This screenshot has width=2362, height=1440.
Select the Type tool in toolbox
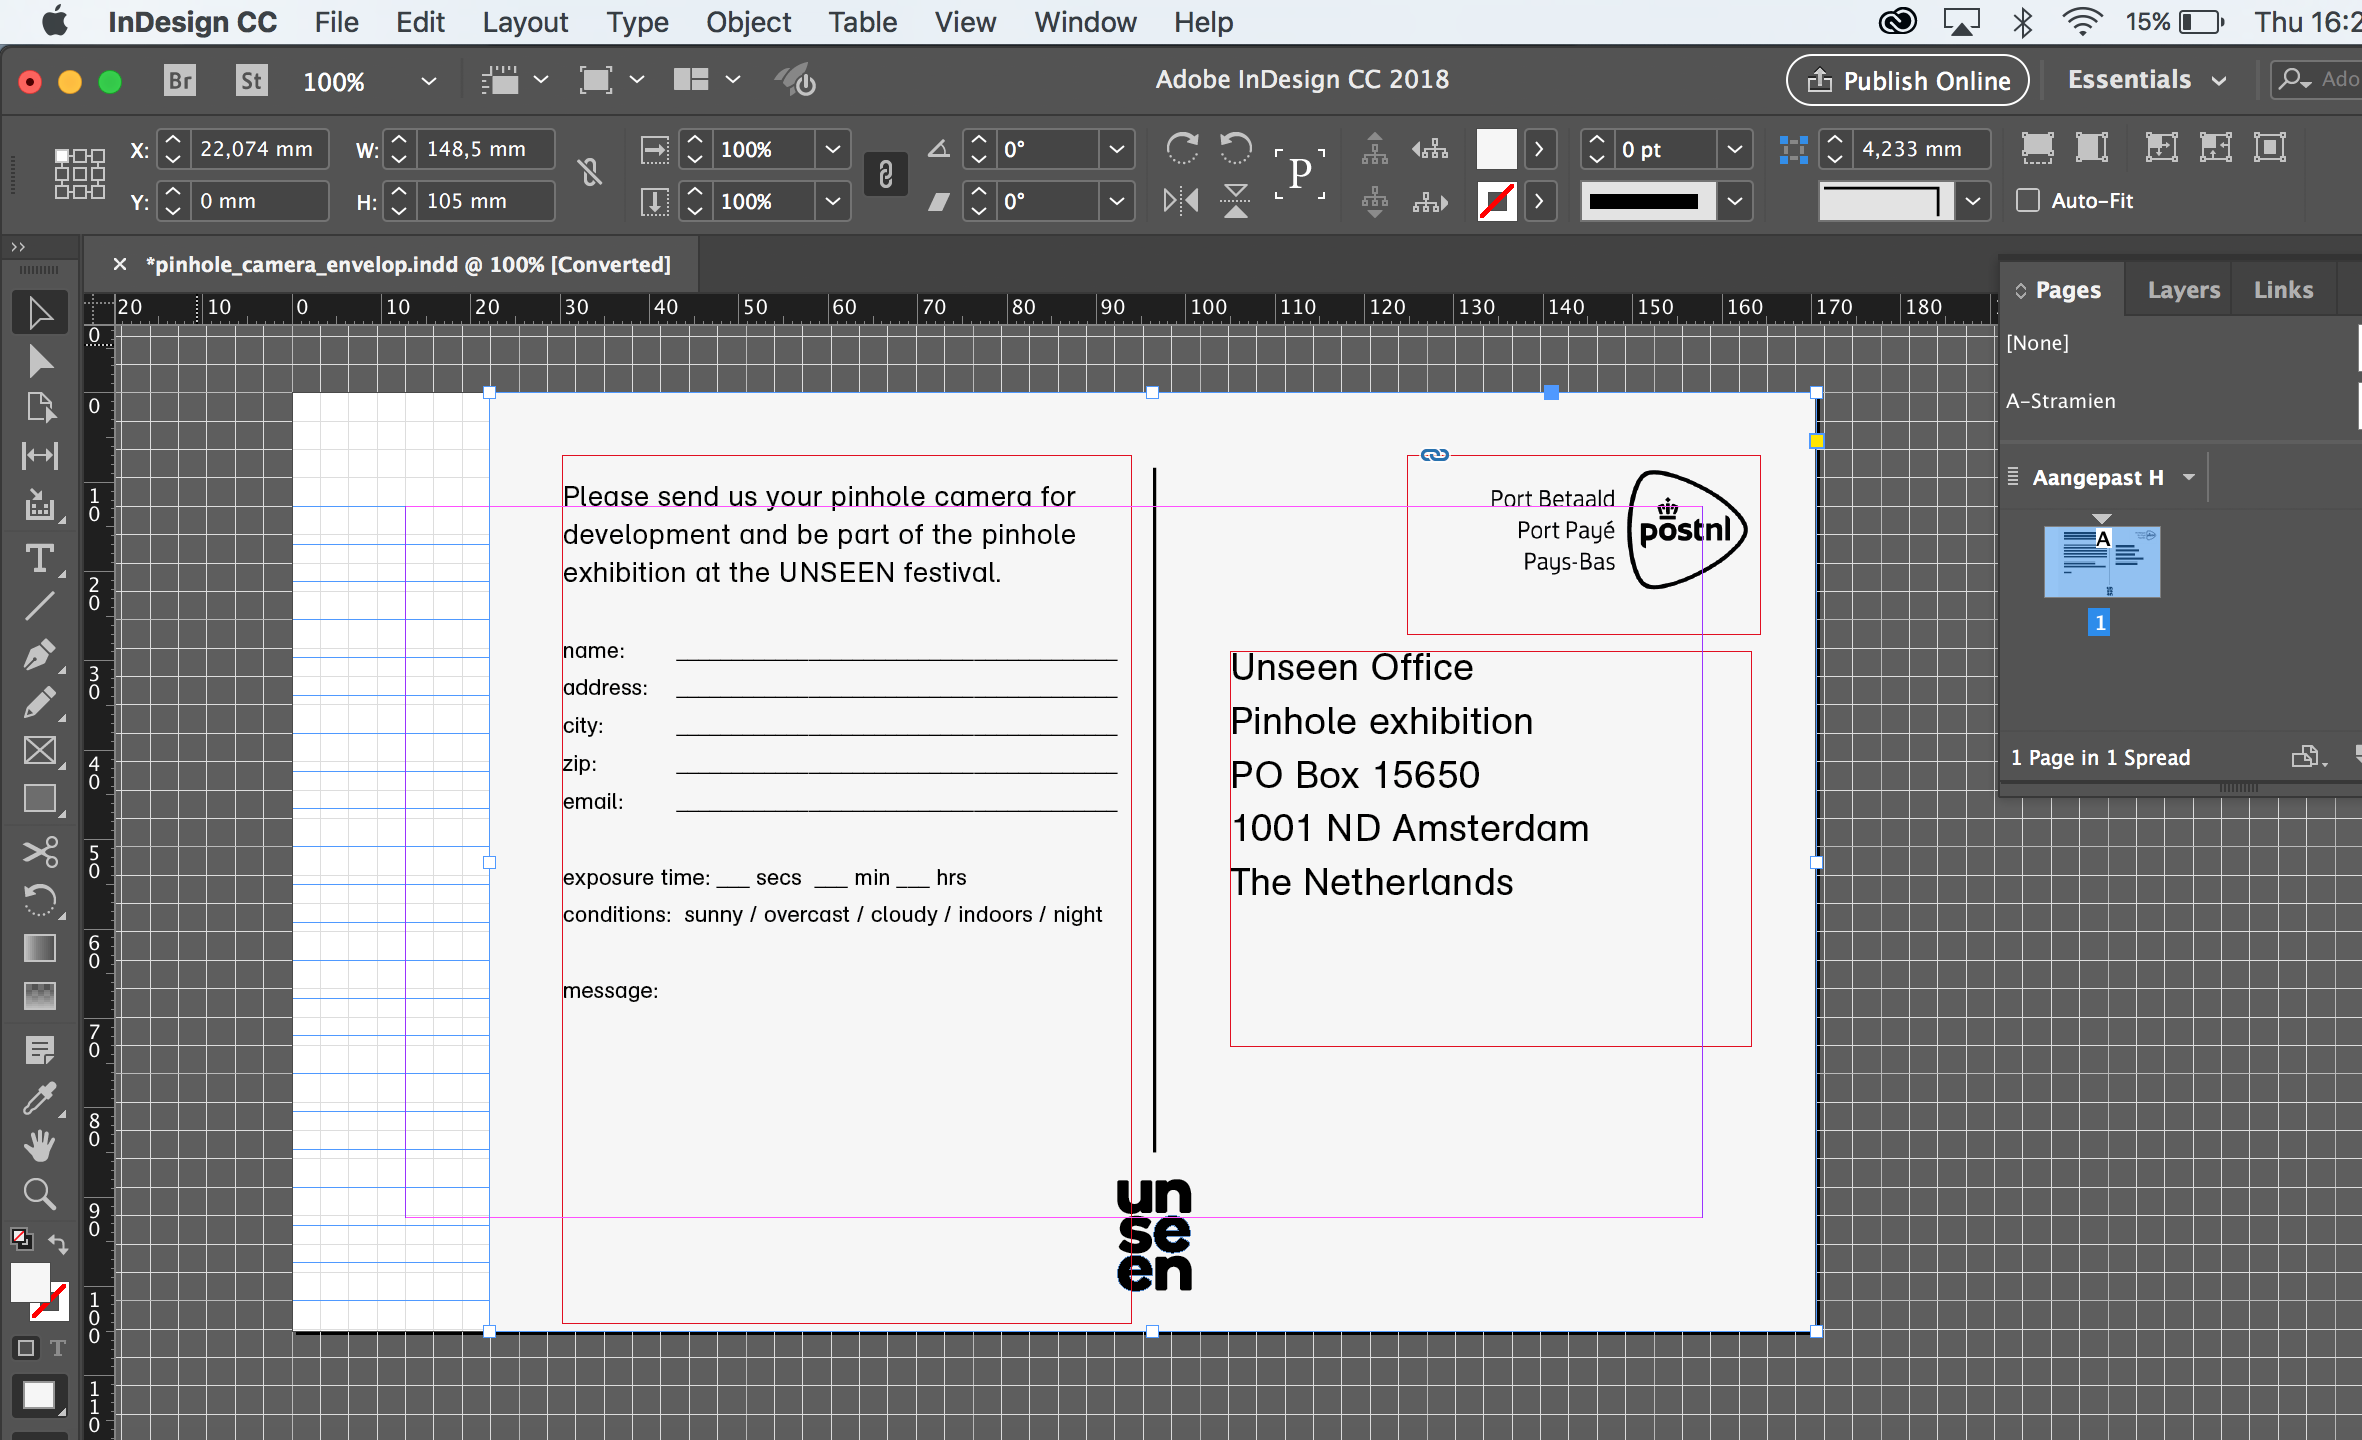point(39,558)
